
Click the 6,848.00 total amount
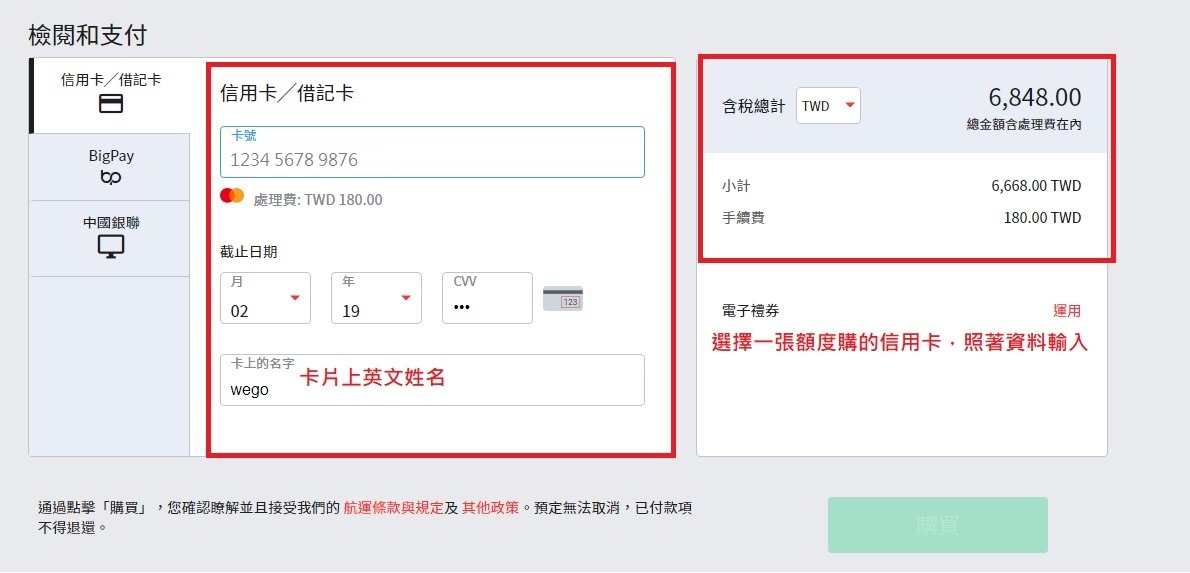[x=1034, y=97]
